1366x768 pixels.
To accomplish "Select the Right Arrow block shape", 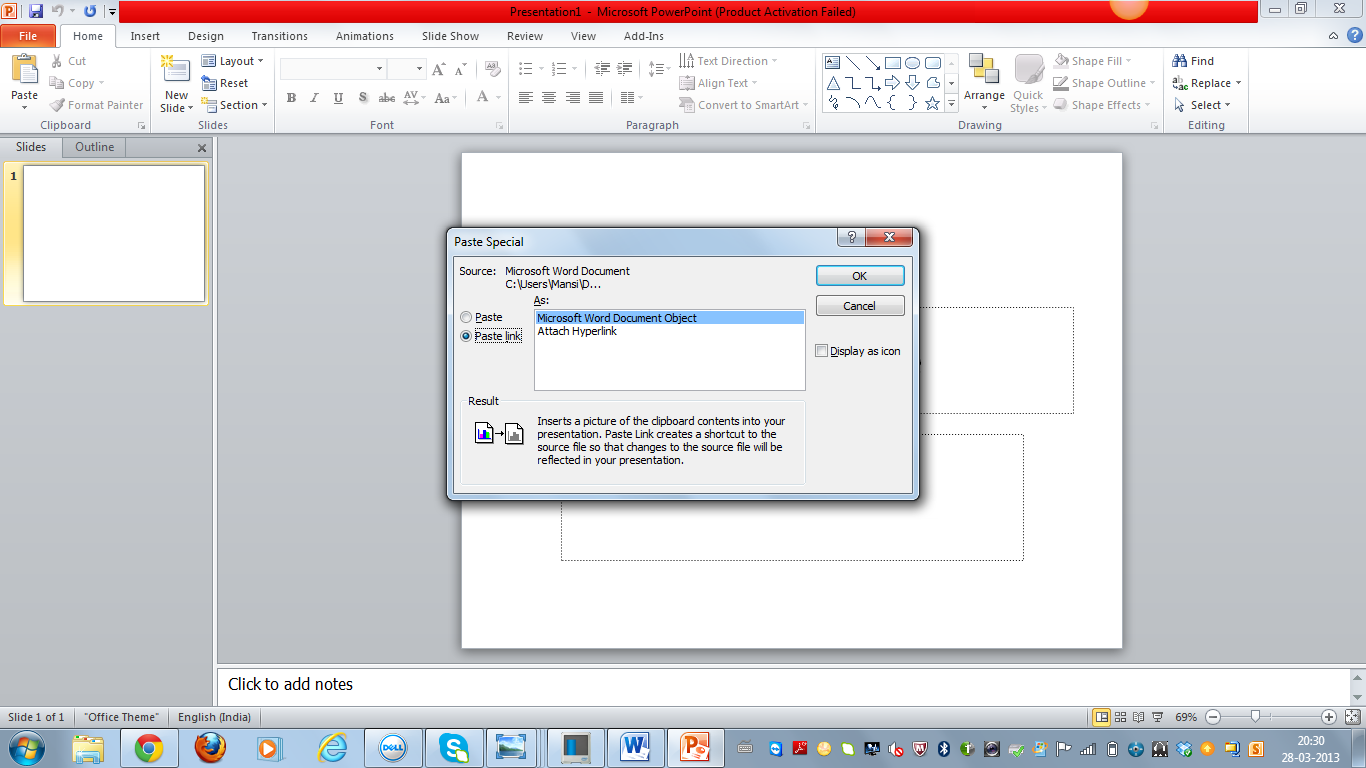I will pyautogui.click(x=892, y=82).
